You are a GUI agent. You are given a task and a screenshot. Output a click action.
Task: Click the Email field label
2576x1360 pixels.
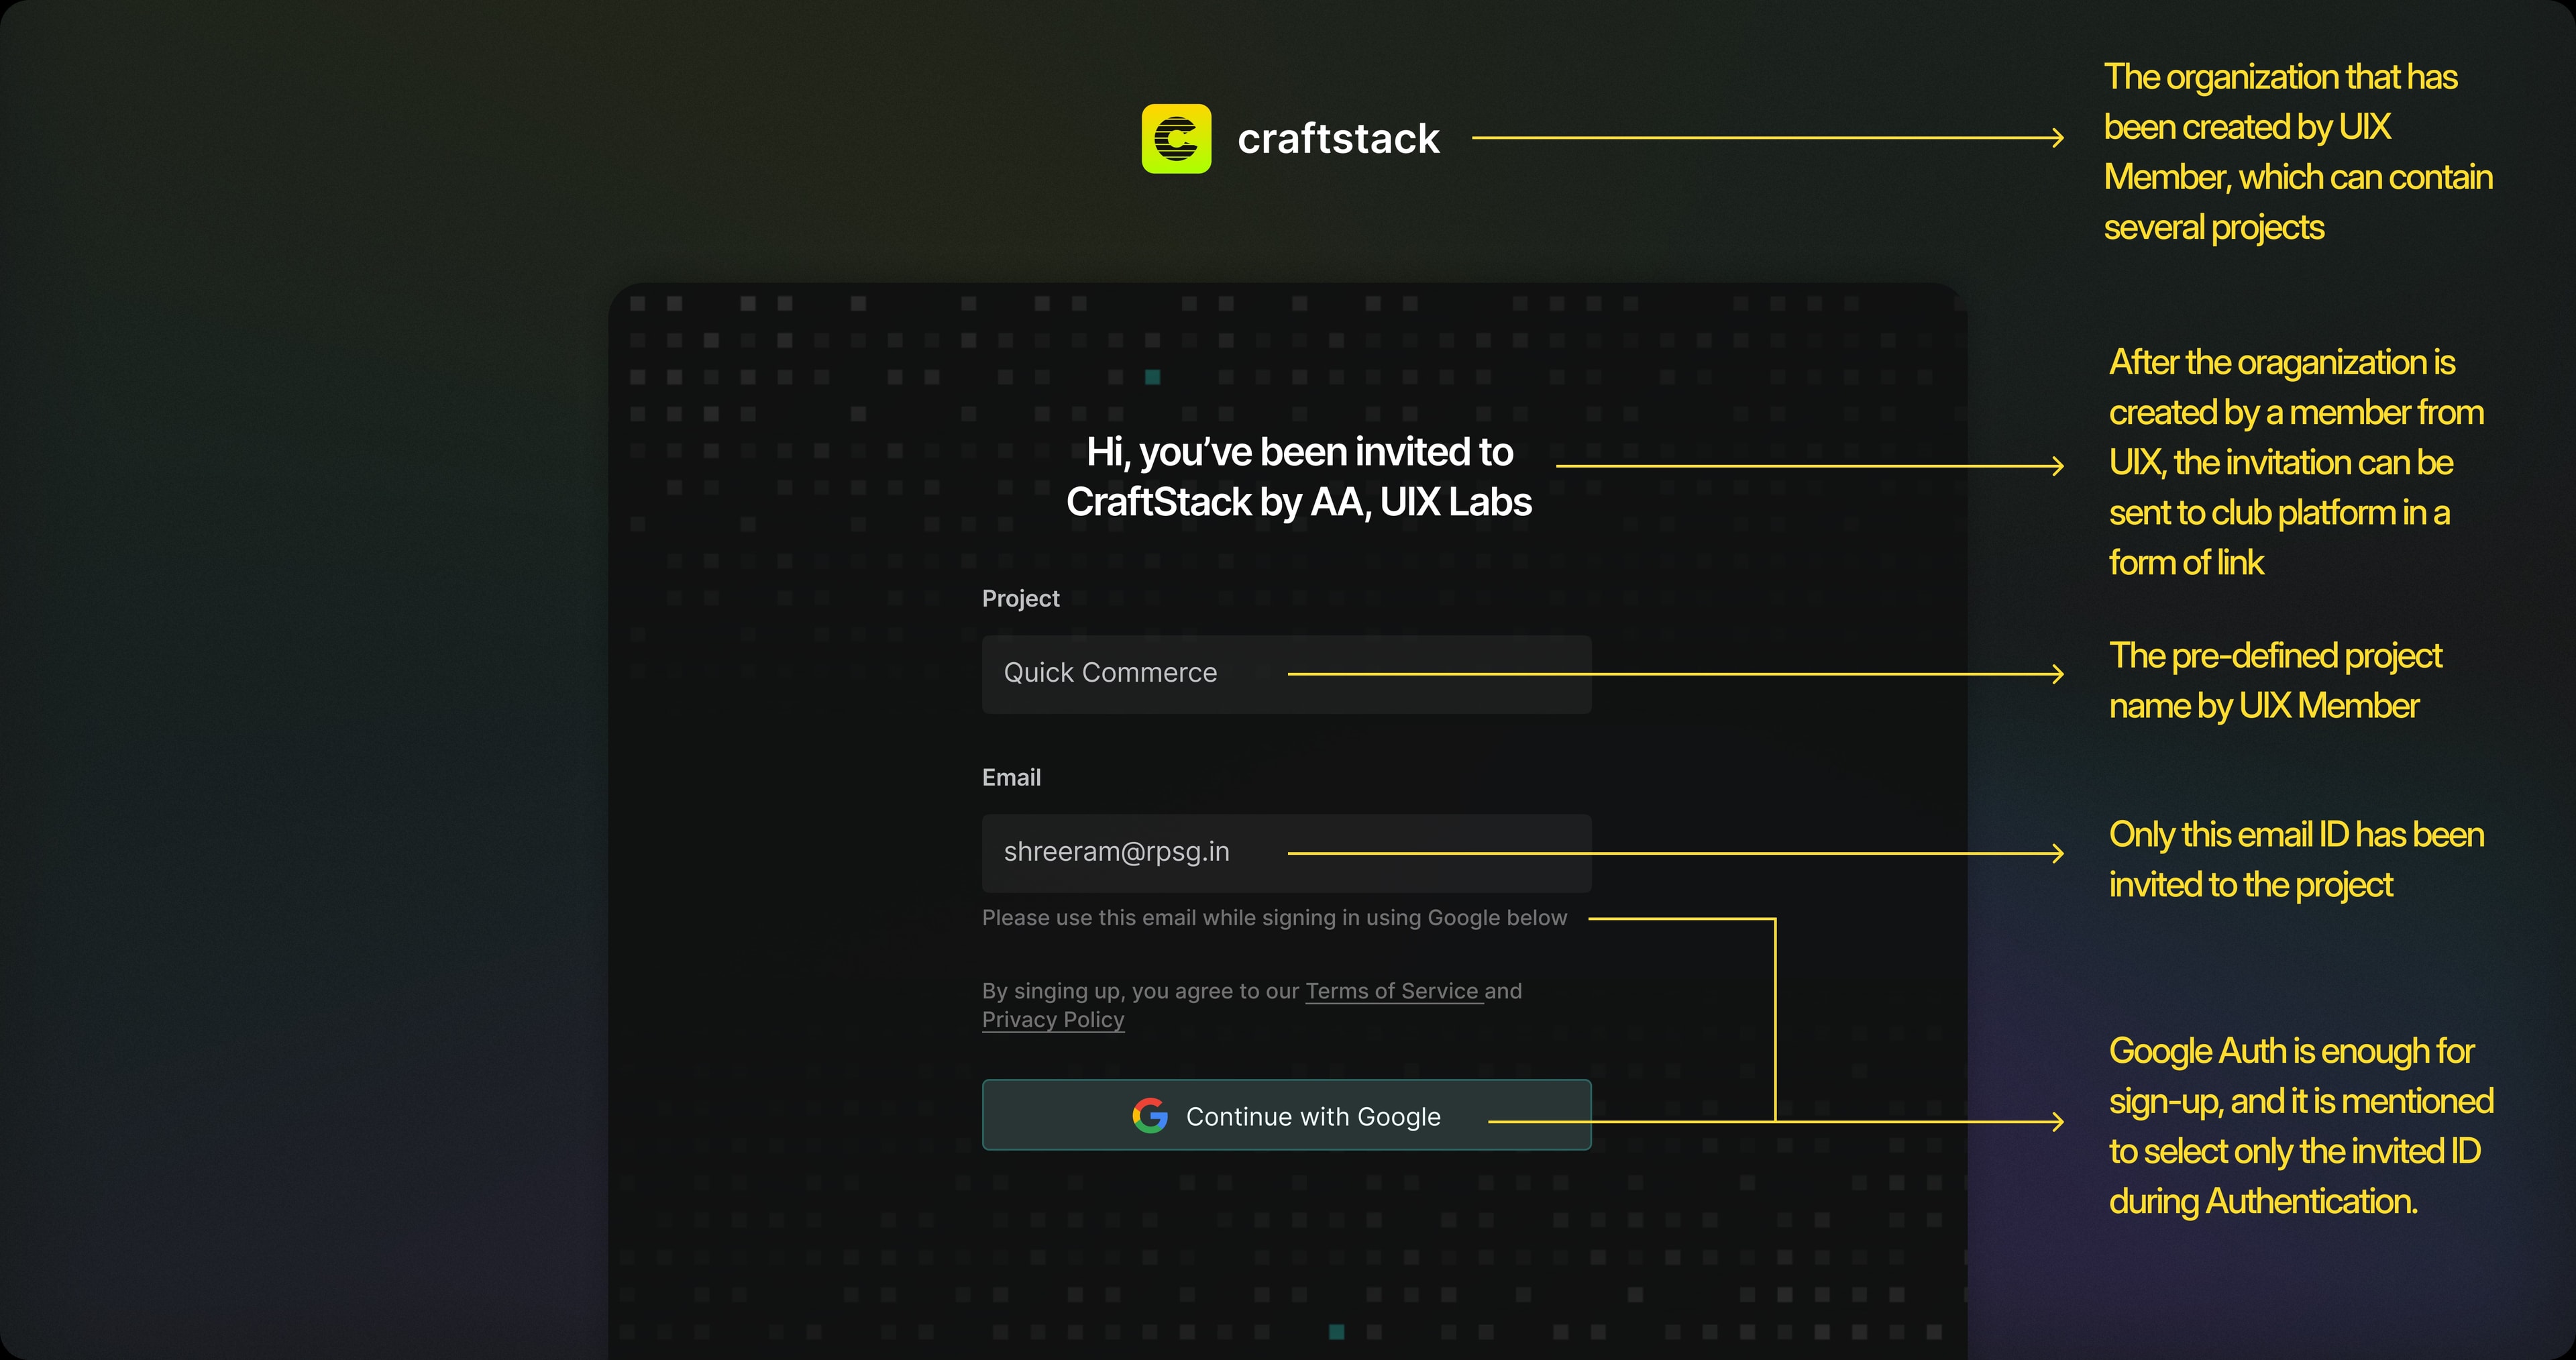[1011, 777]
